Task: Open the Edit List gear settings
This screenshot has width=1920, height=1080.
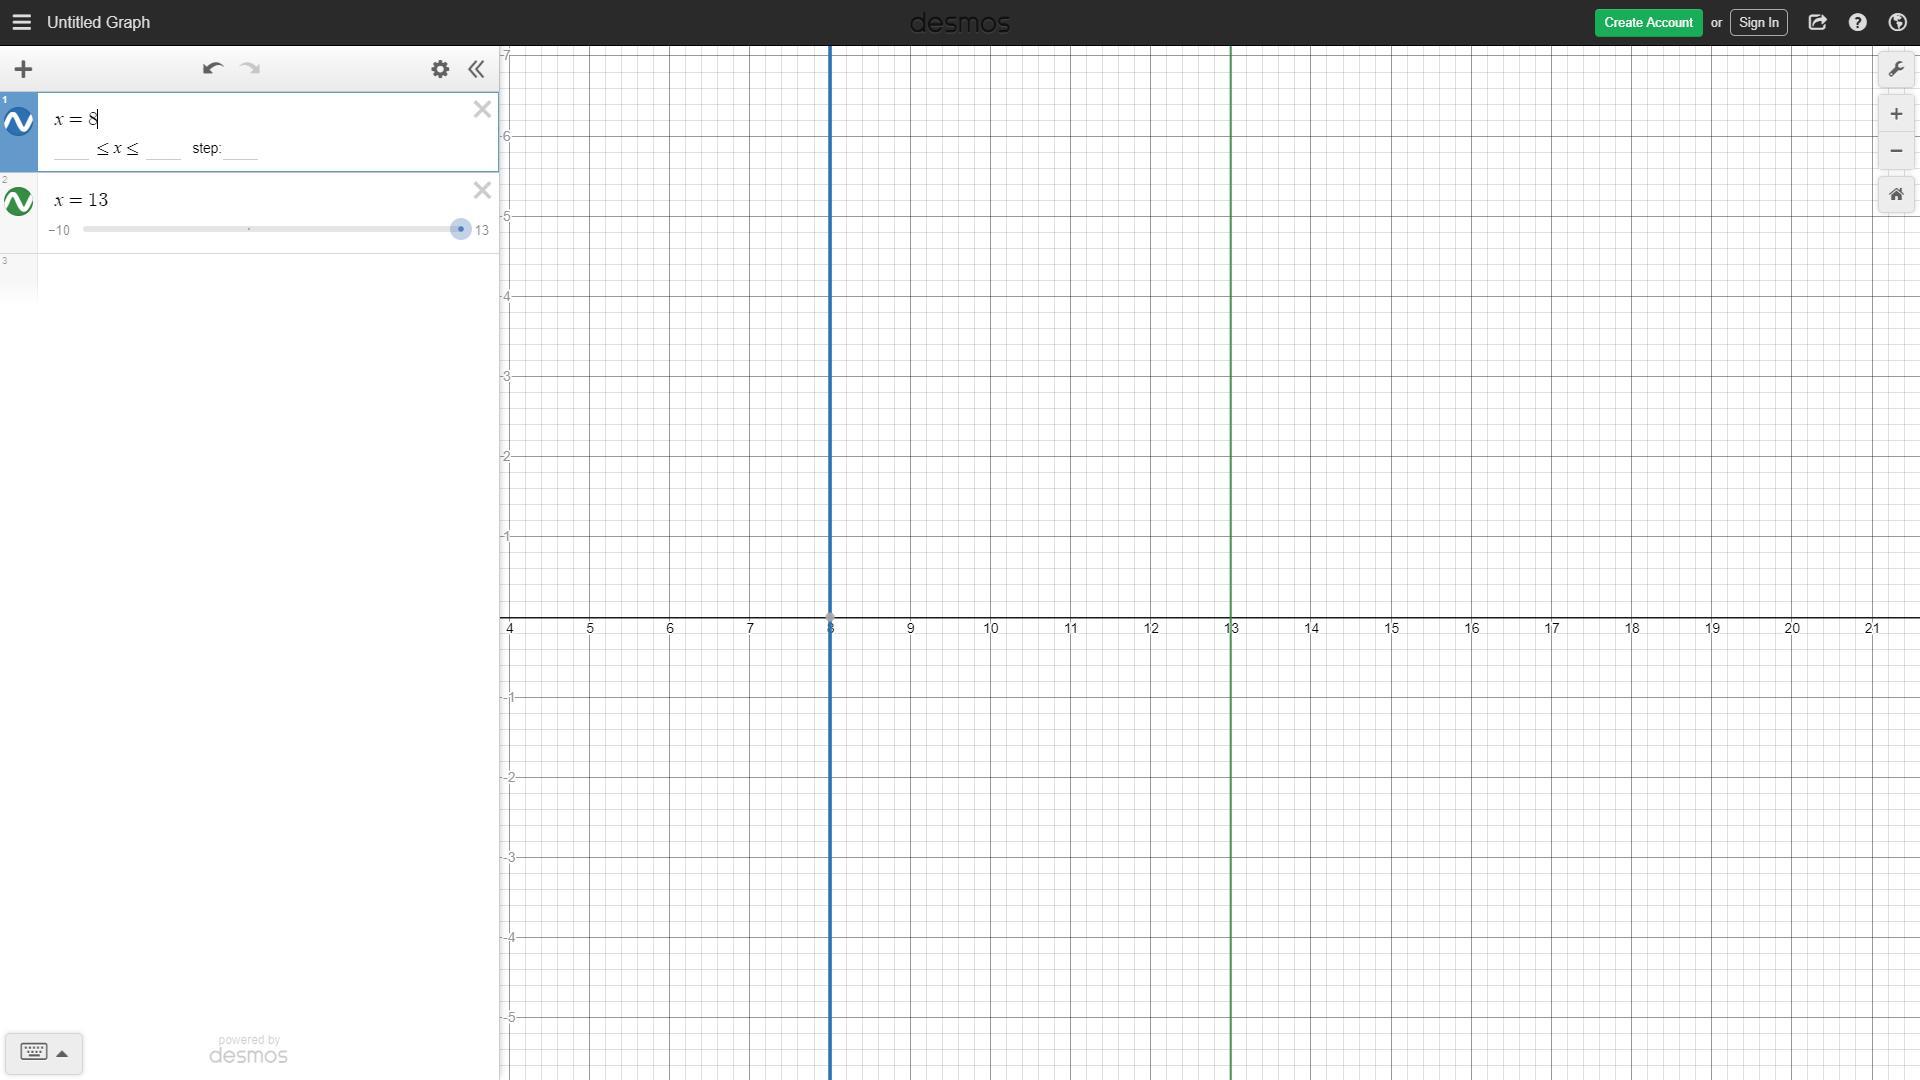Action: 440,69
